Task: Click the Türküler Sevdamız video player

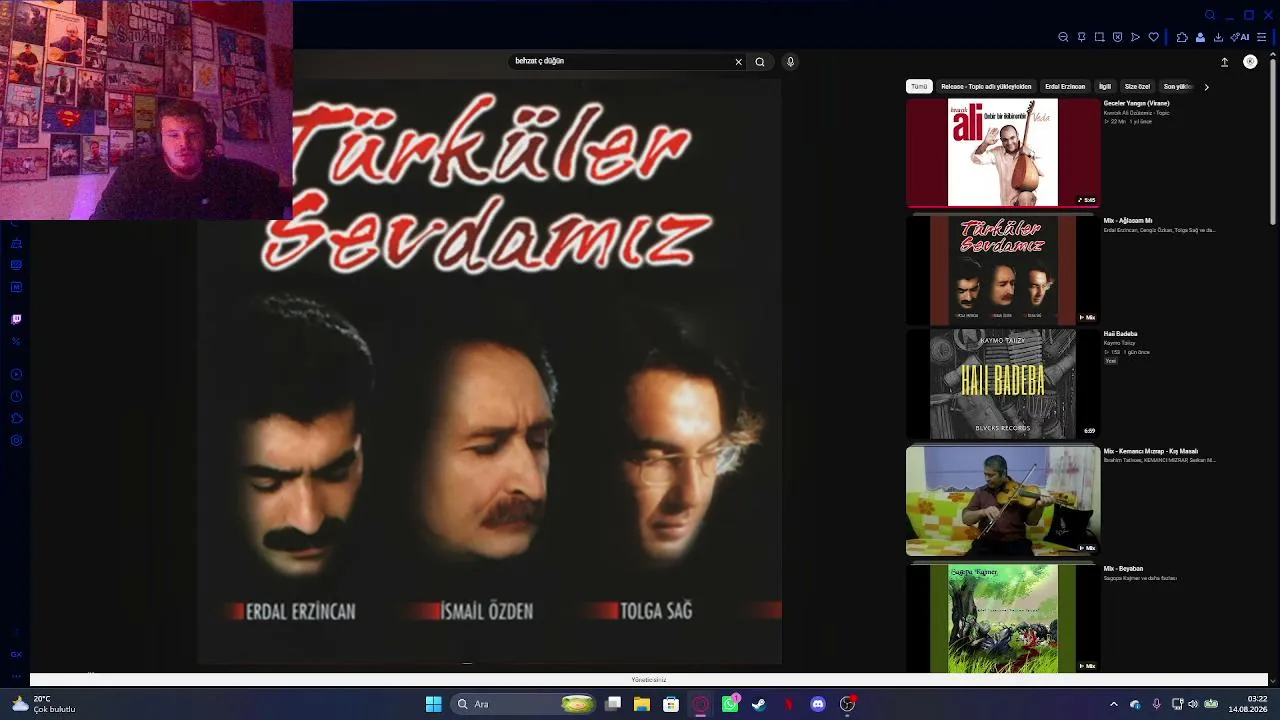Action: (x=489, y=371)
